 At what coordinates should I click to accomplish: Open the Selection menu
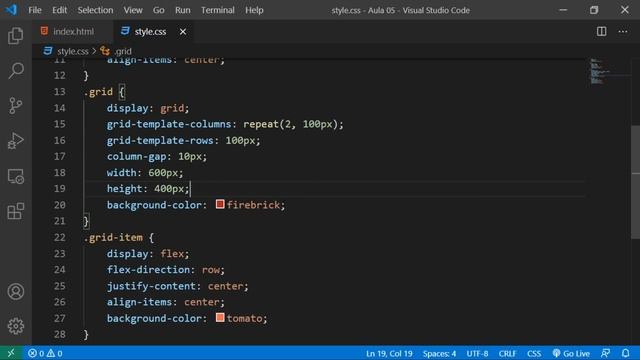pyautogui.click(x=95, y=10)
